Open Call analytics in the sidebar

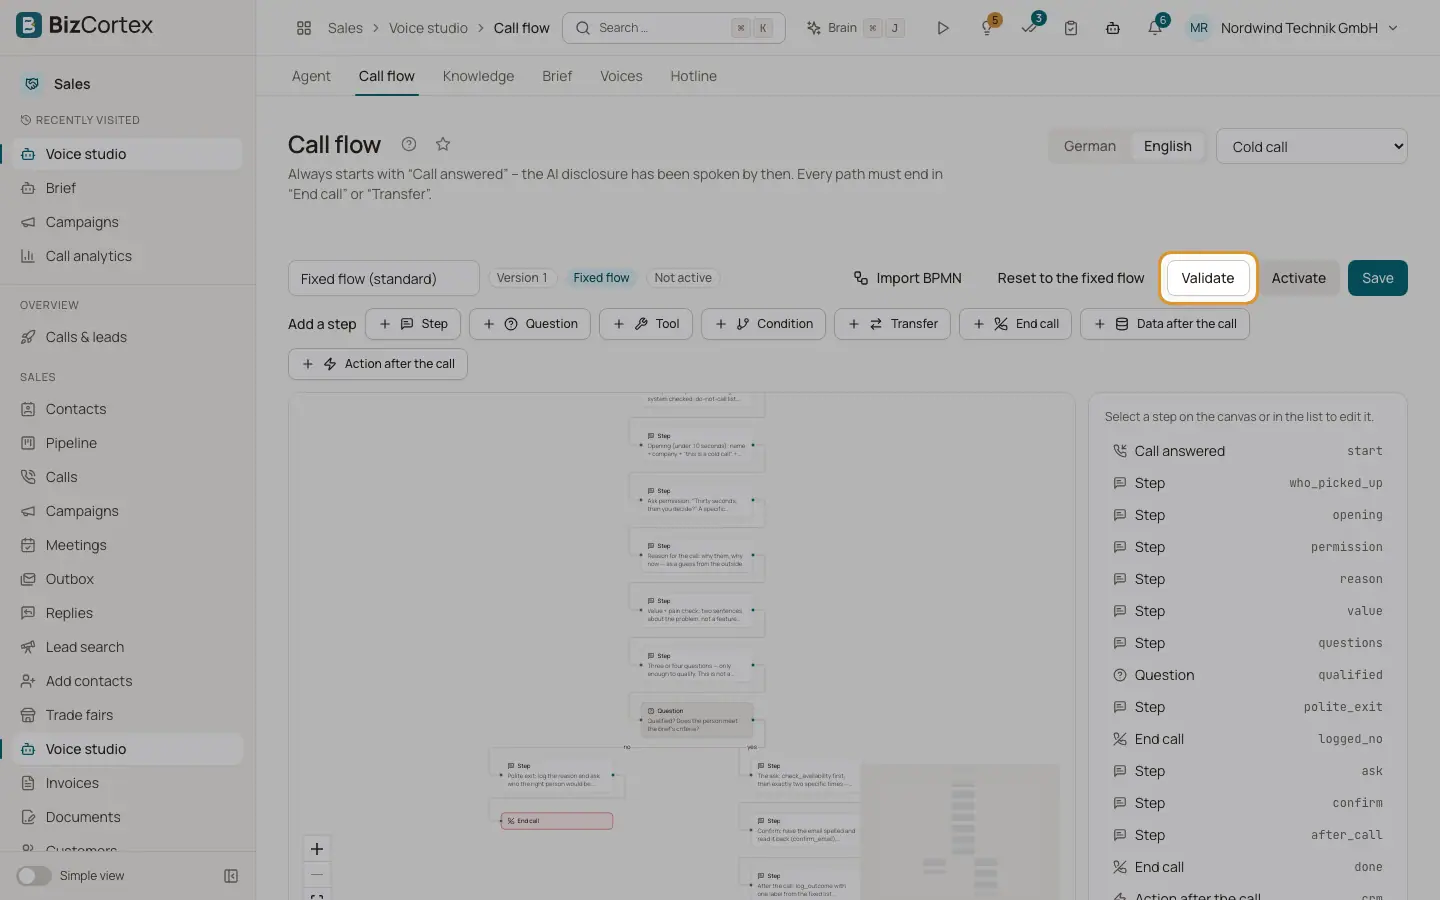pos(89,256)
